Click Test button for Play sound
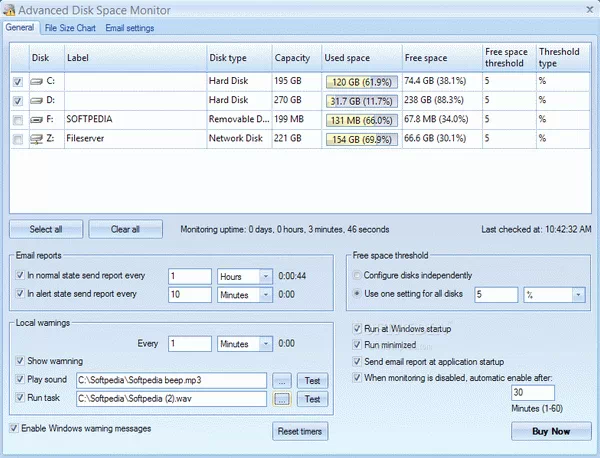The height and width of the screenshot is (458, 600). coord(313,381)
